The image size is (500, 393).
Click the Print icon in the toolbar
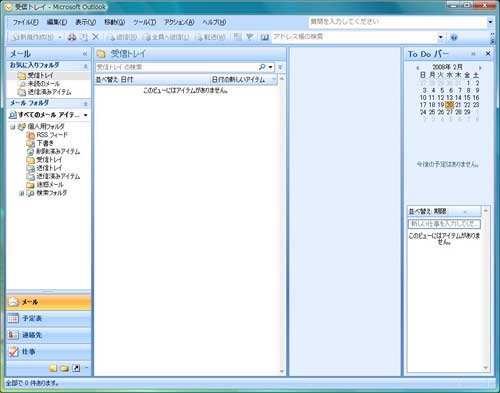[x=72, y=37]
